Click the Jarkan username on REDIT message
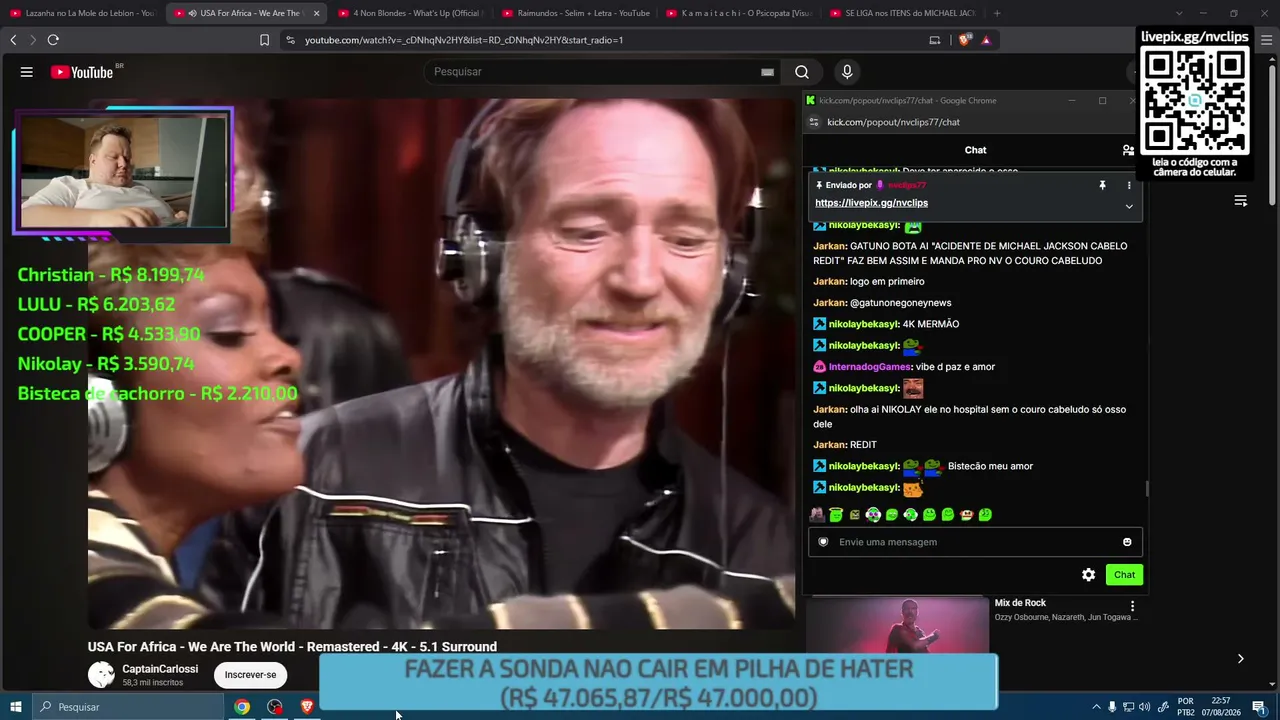This screenshot has width=1280, height=720. [830, 445]
